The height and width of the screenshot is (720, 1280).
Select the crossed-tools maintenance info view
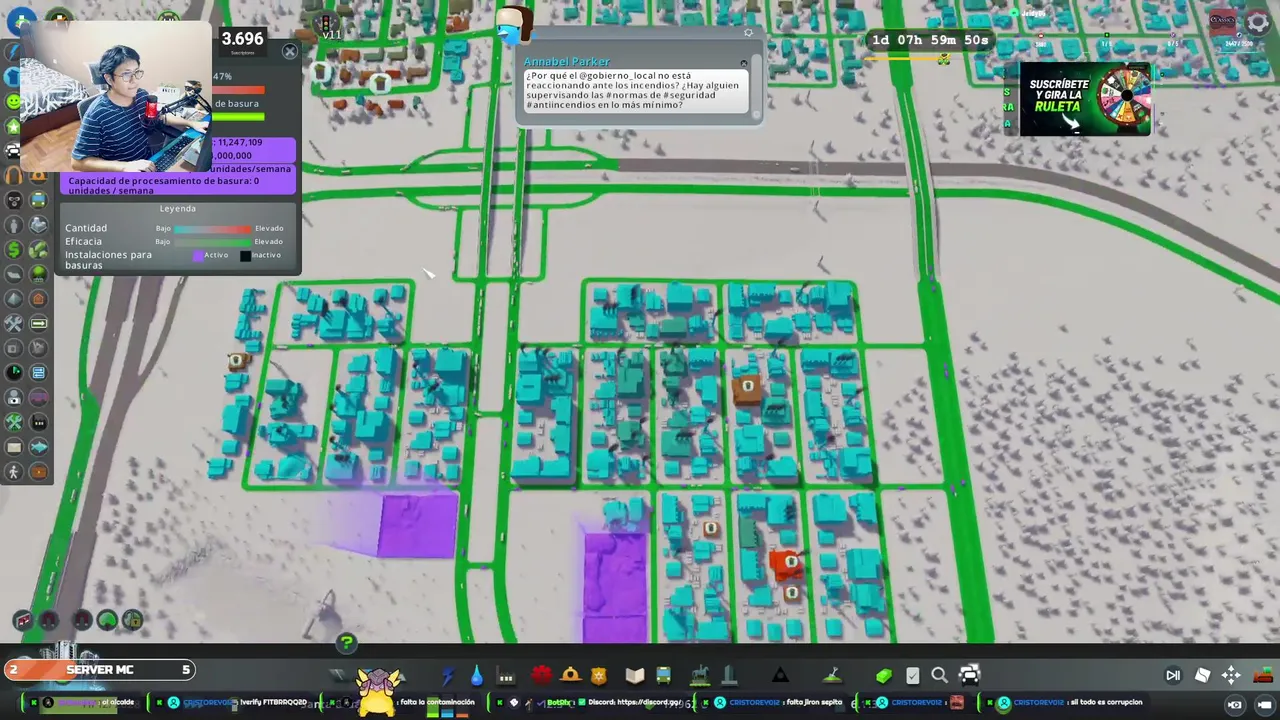point(13,323)
